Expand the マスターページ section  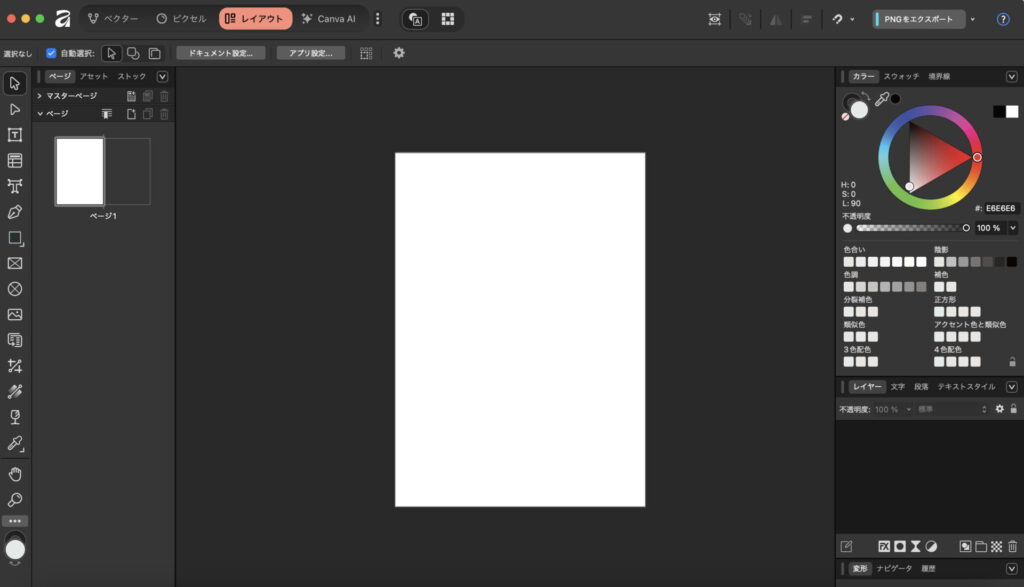pyautogui.click(x=39, y=96)
